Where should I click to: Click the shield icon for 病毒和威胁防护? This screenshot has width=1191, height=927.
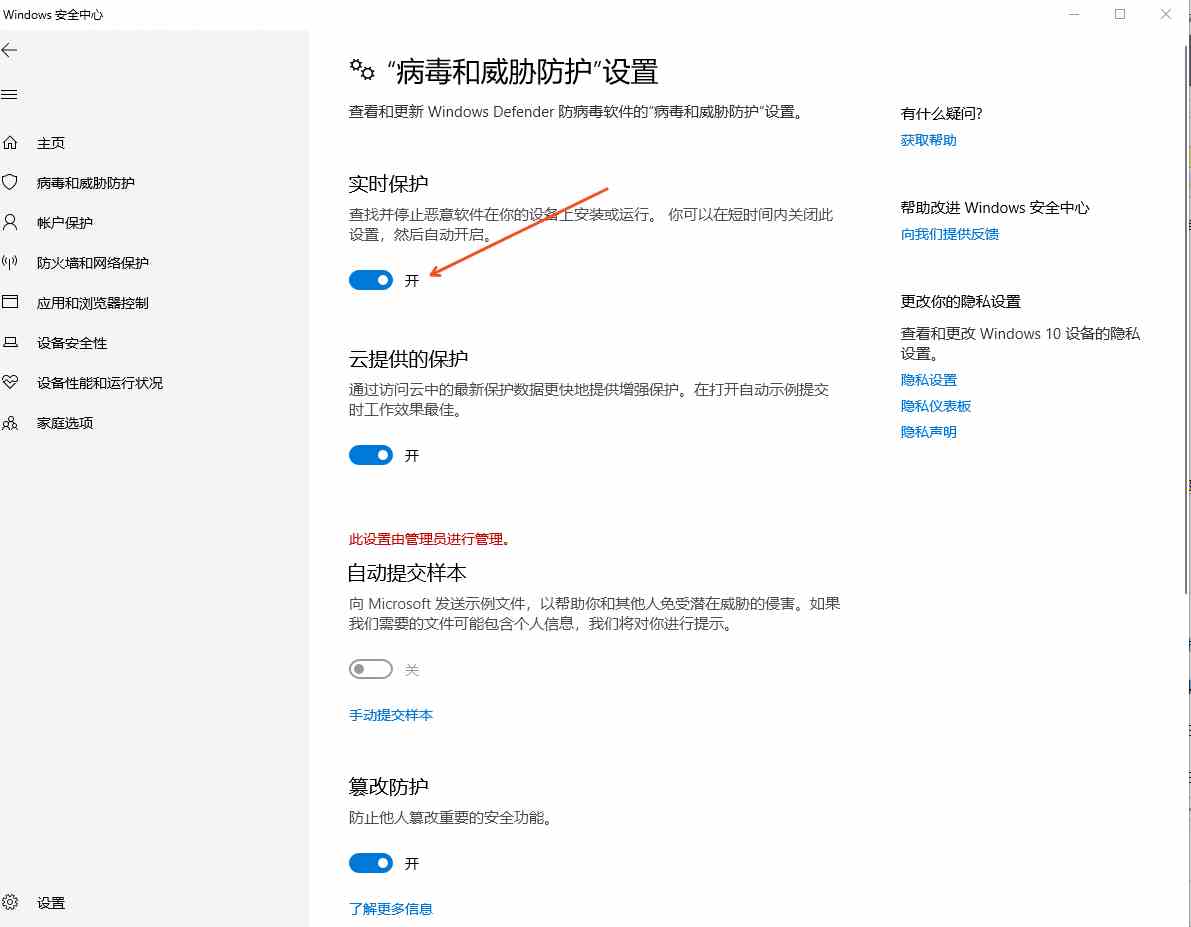coord(10,182)
